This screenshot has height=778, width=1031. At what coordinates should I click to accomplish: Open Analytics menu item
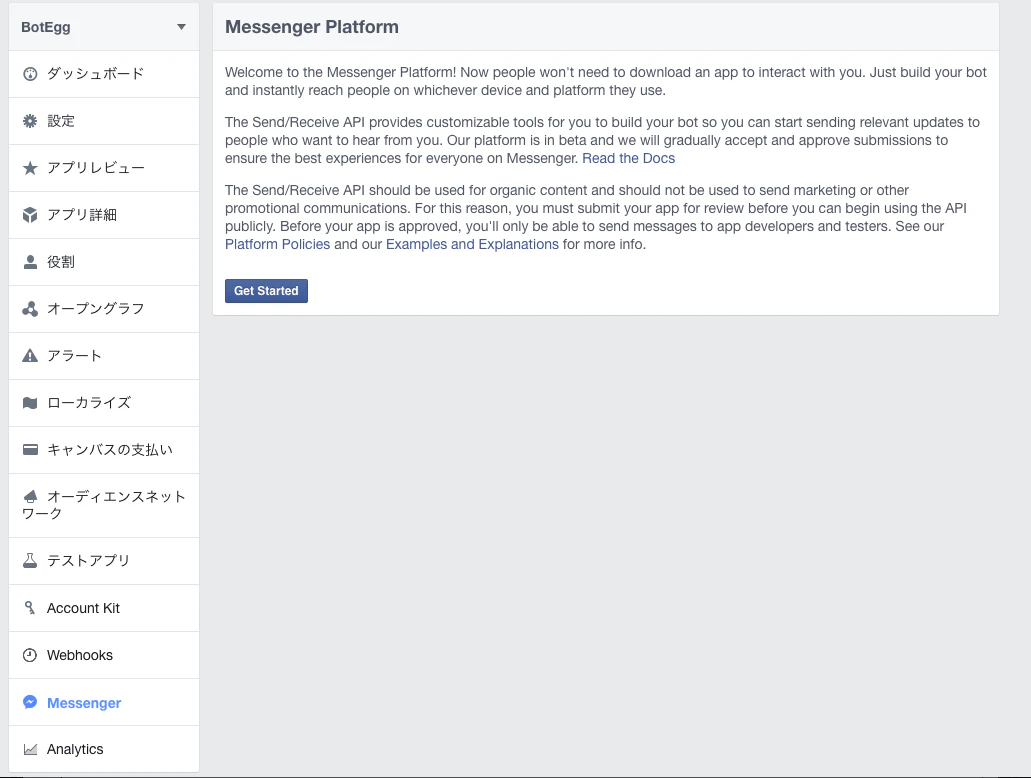pos(104,749)
